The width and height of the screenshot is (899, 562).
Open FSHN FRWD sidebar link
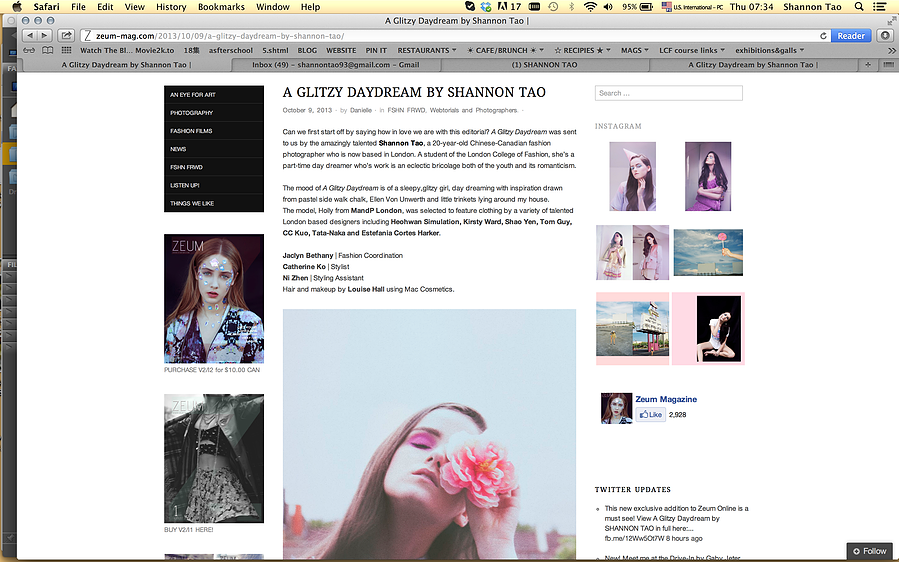(x=214, y=167)
